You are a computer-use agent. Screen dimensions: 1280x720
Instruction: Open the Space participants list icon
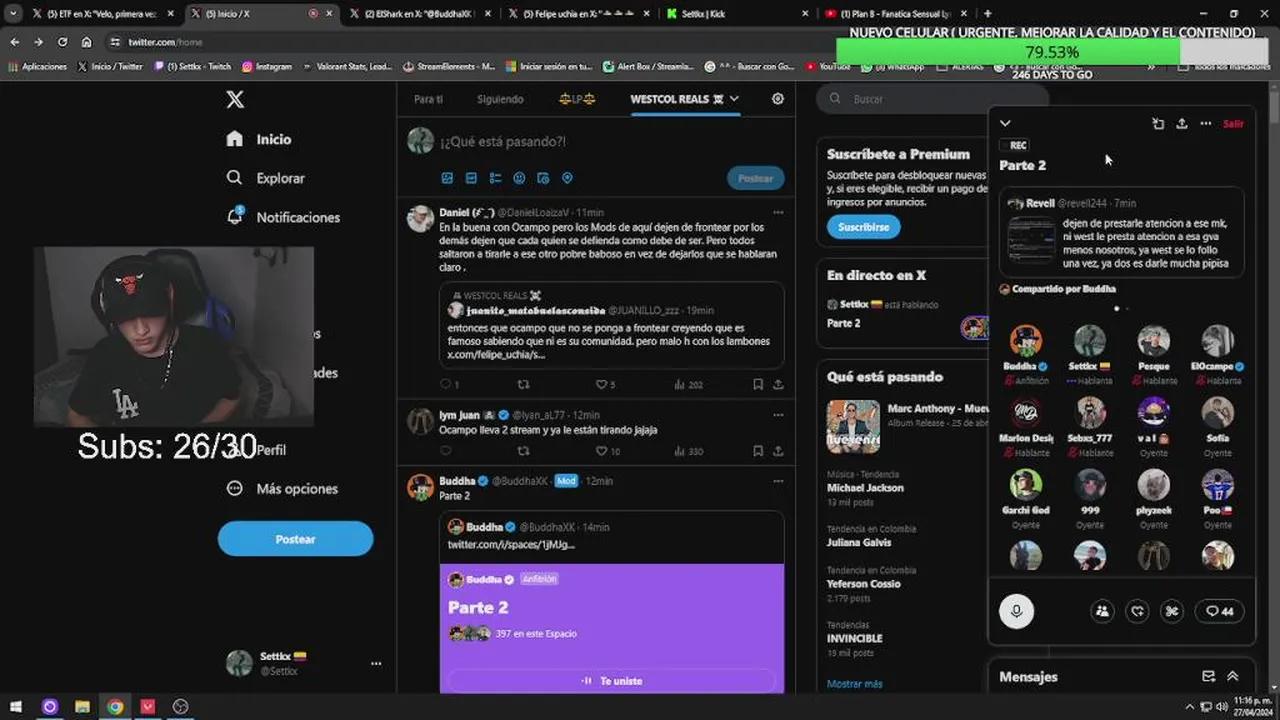point(1102,611)
